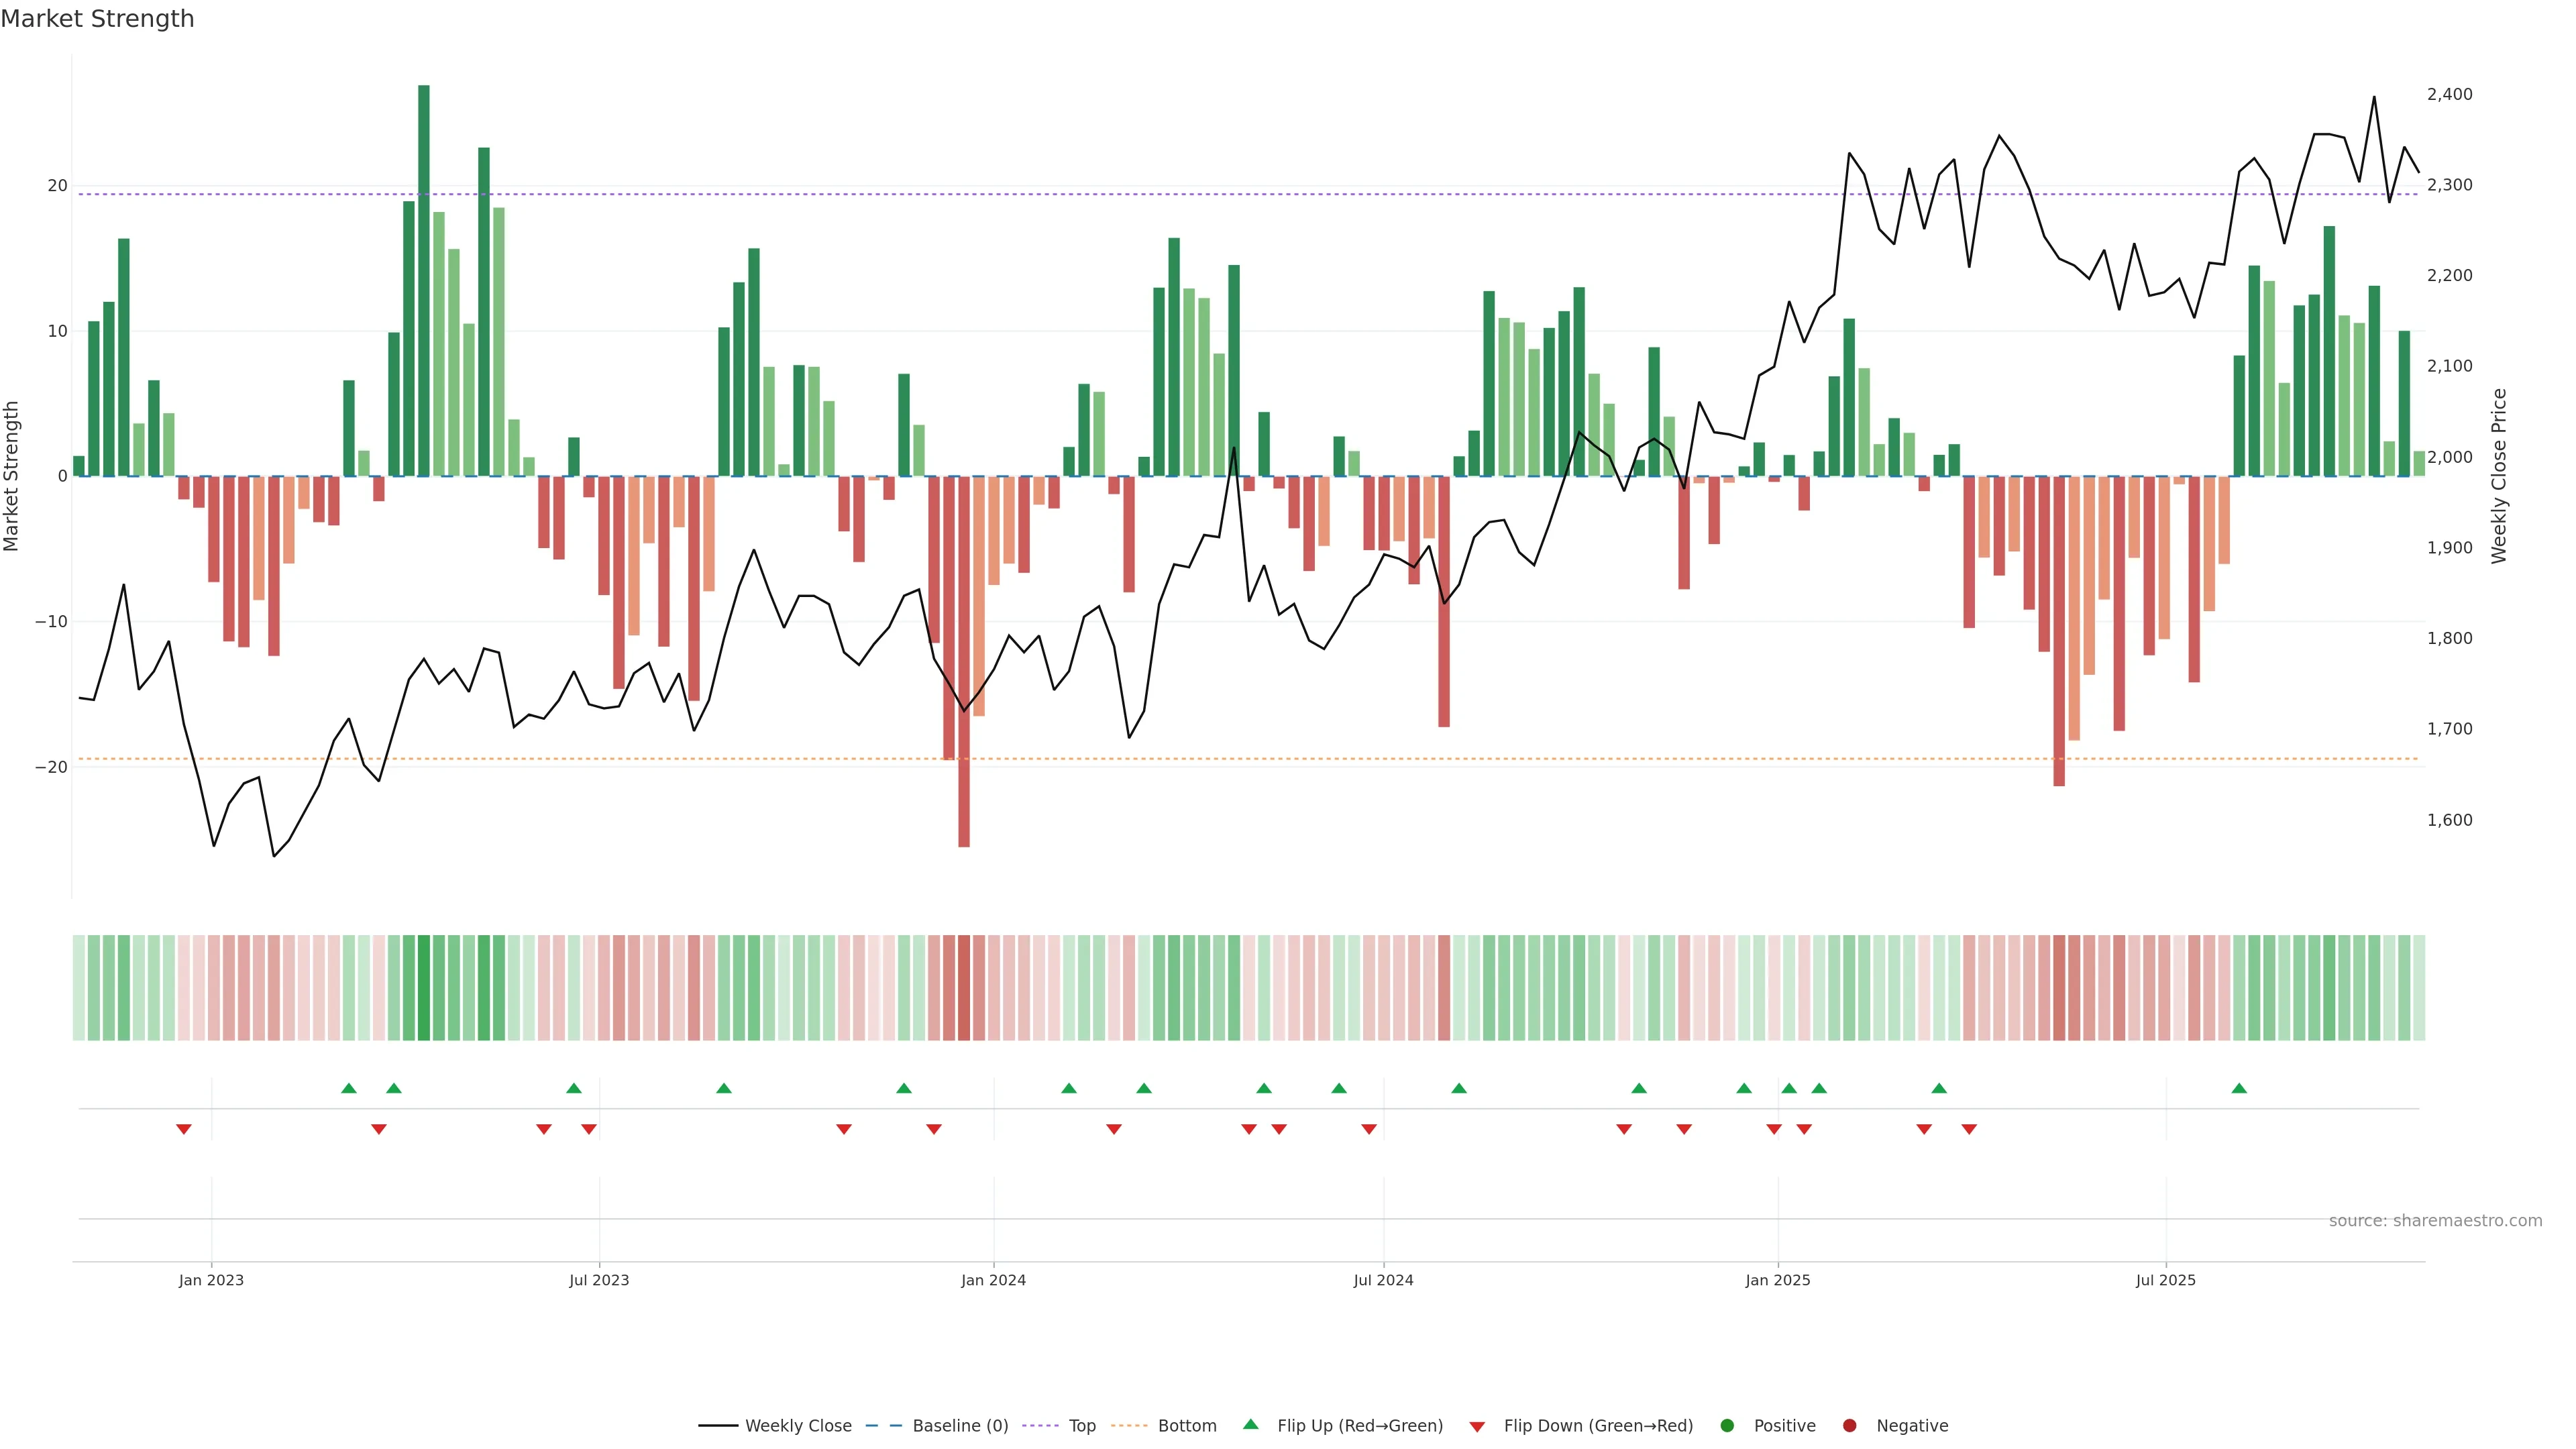Click the Weekly Close Price axis title

click(2499, 476)
